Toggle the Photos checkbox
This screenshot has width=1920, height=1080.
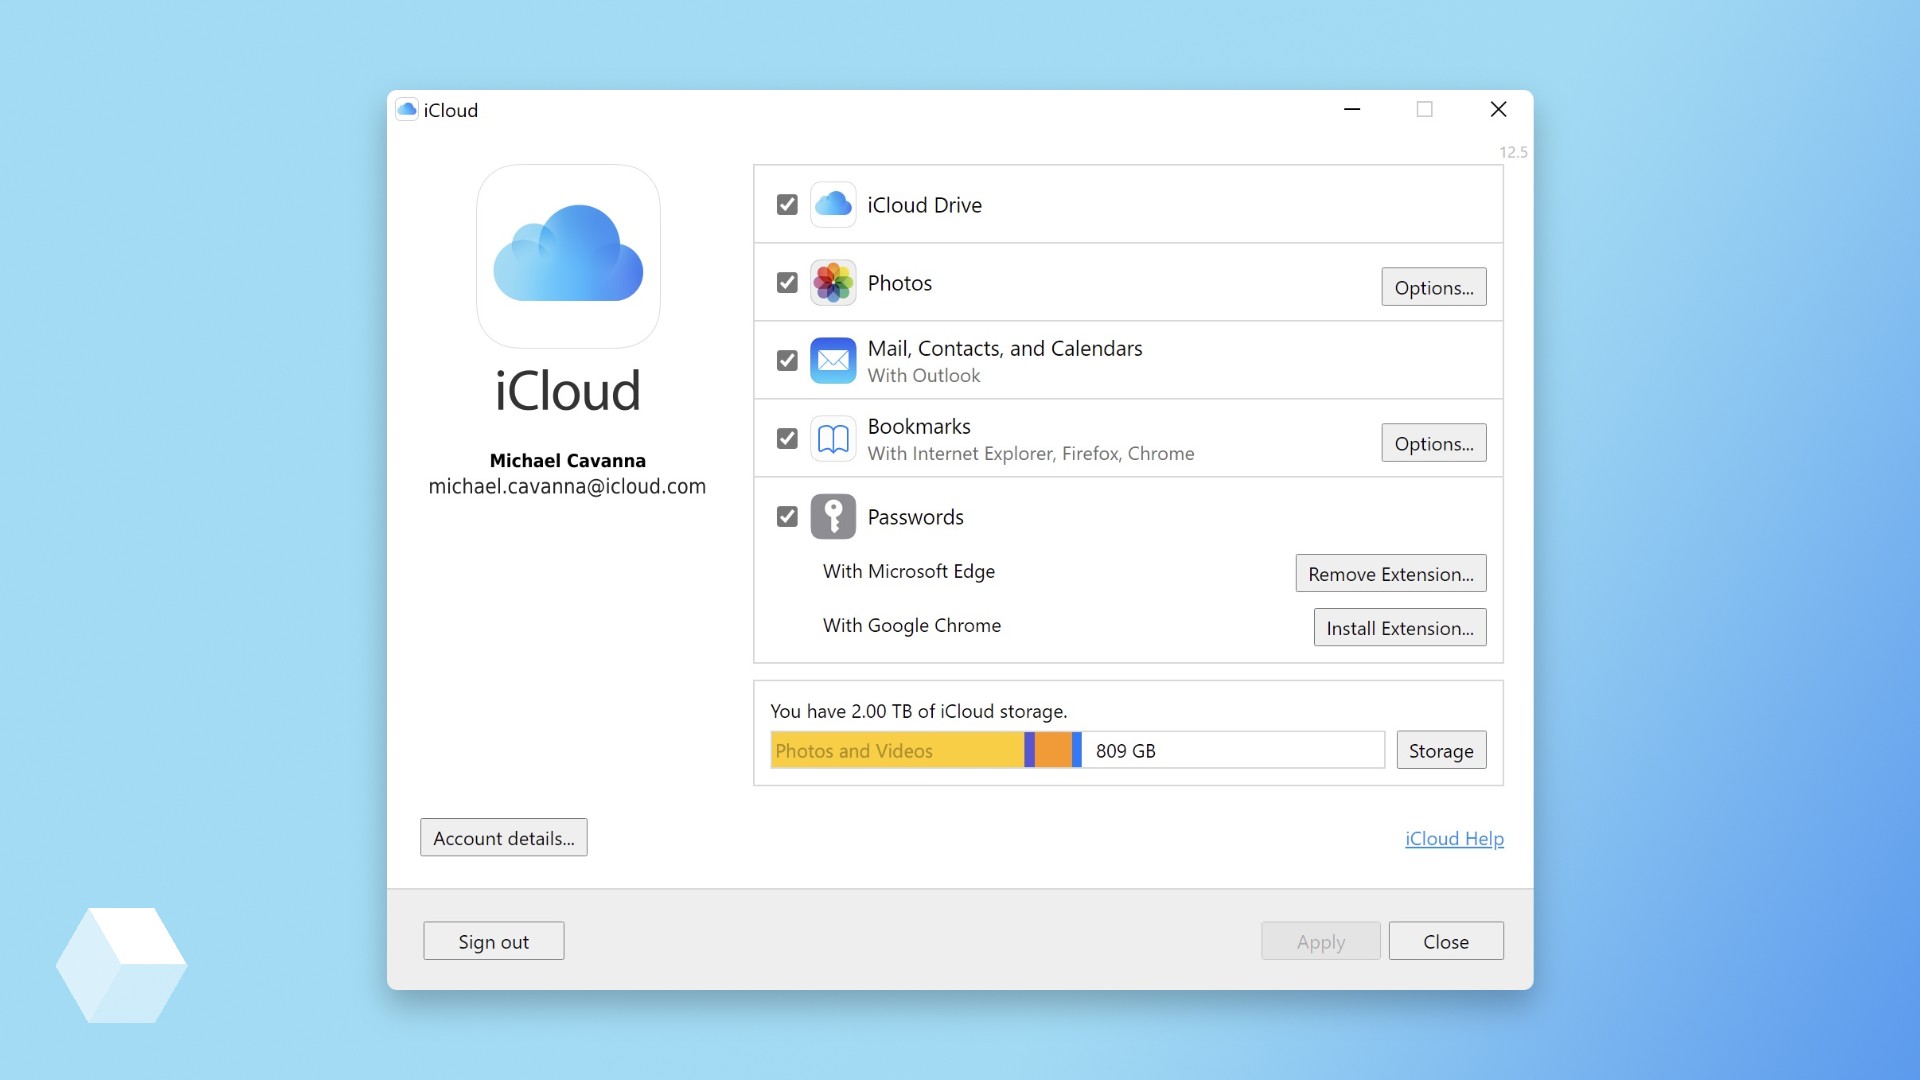787,283
